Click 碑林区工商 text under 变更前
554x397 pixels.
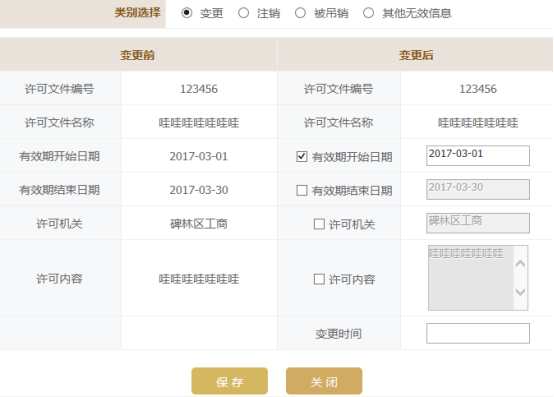click(x=199, y=224)
